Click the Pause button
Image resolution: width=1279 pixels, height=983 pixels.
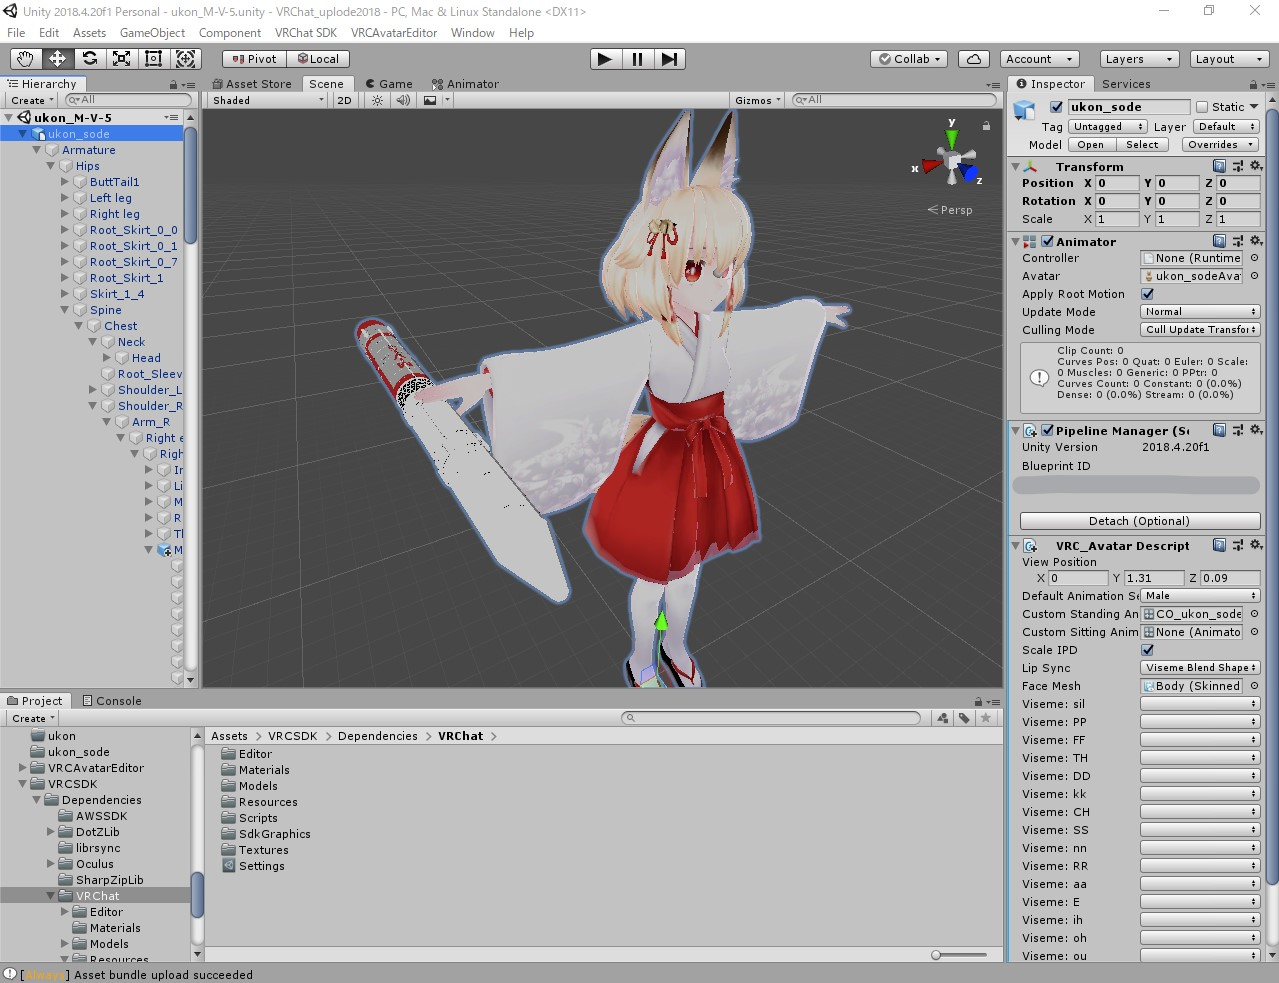[637, 59]
